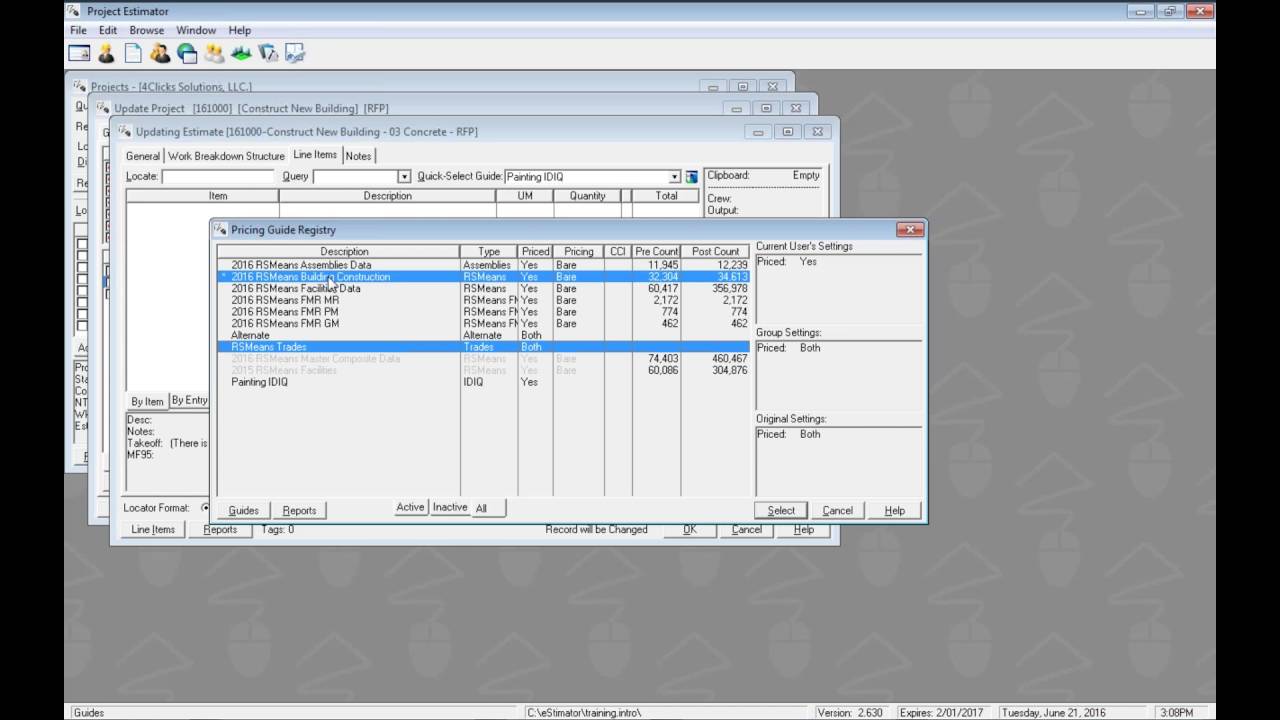The width and height of the screenshot is (1280, 720).
Task: Click the Pricing Guide Registry title bar icon
Action: (221, 230)
